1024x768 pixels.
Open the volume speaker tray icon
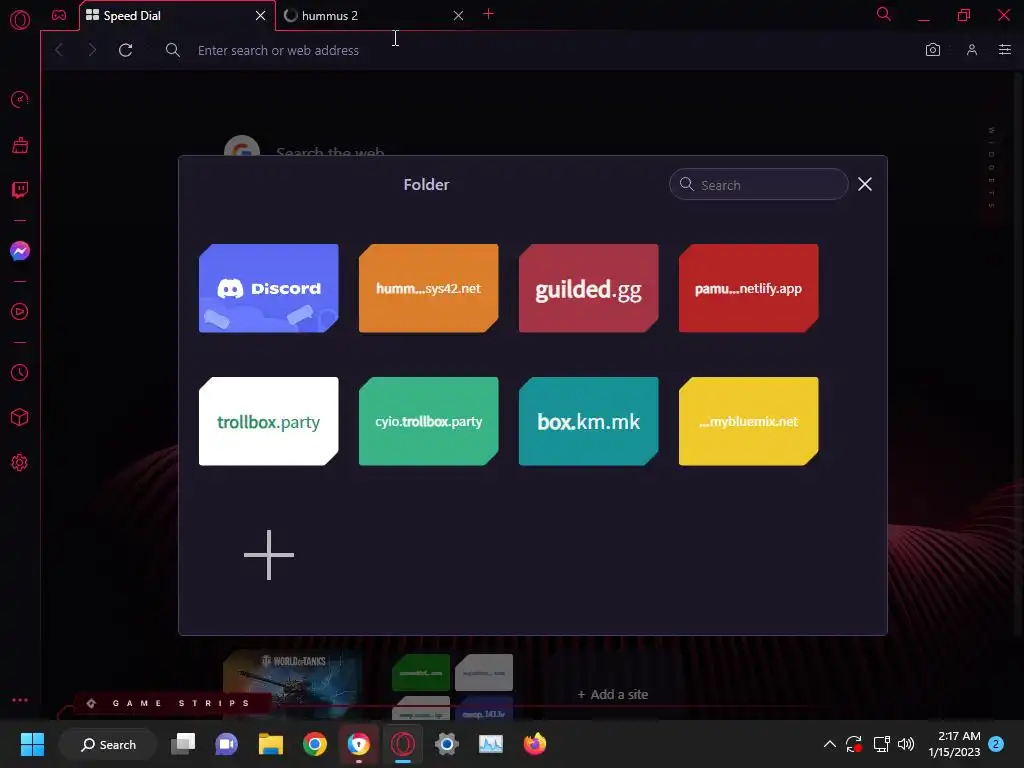(x=906, y=744)
